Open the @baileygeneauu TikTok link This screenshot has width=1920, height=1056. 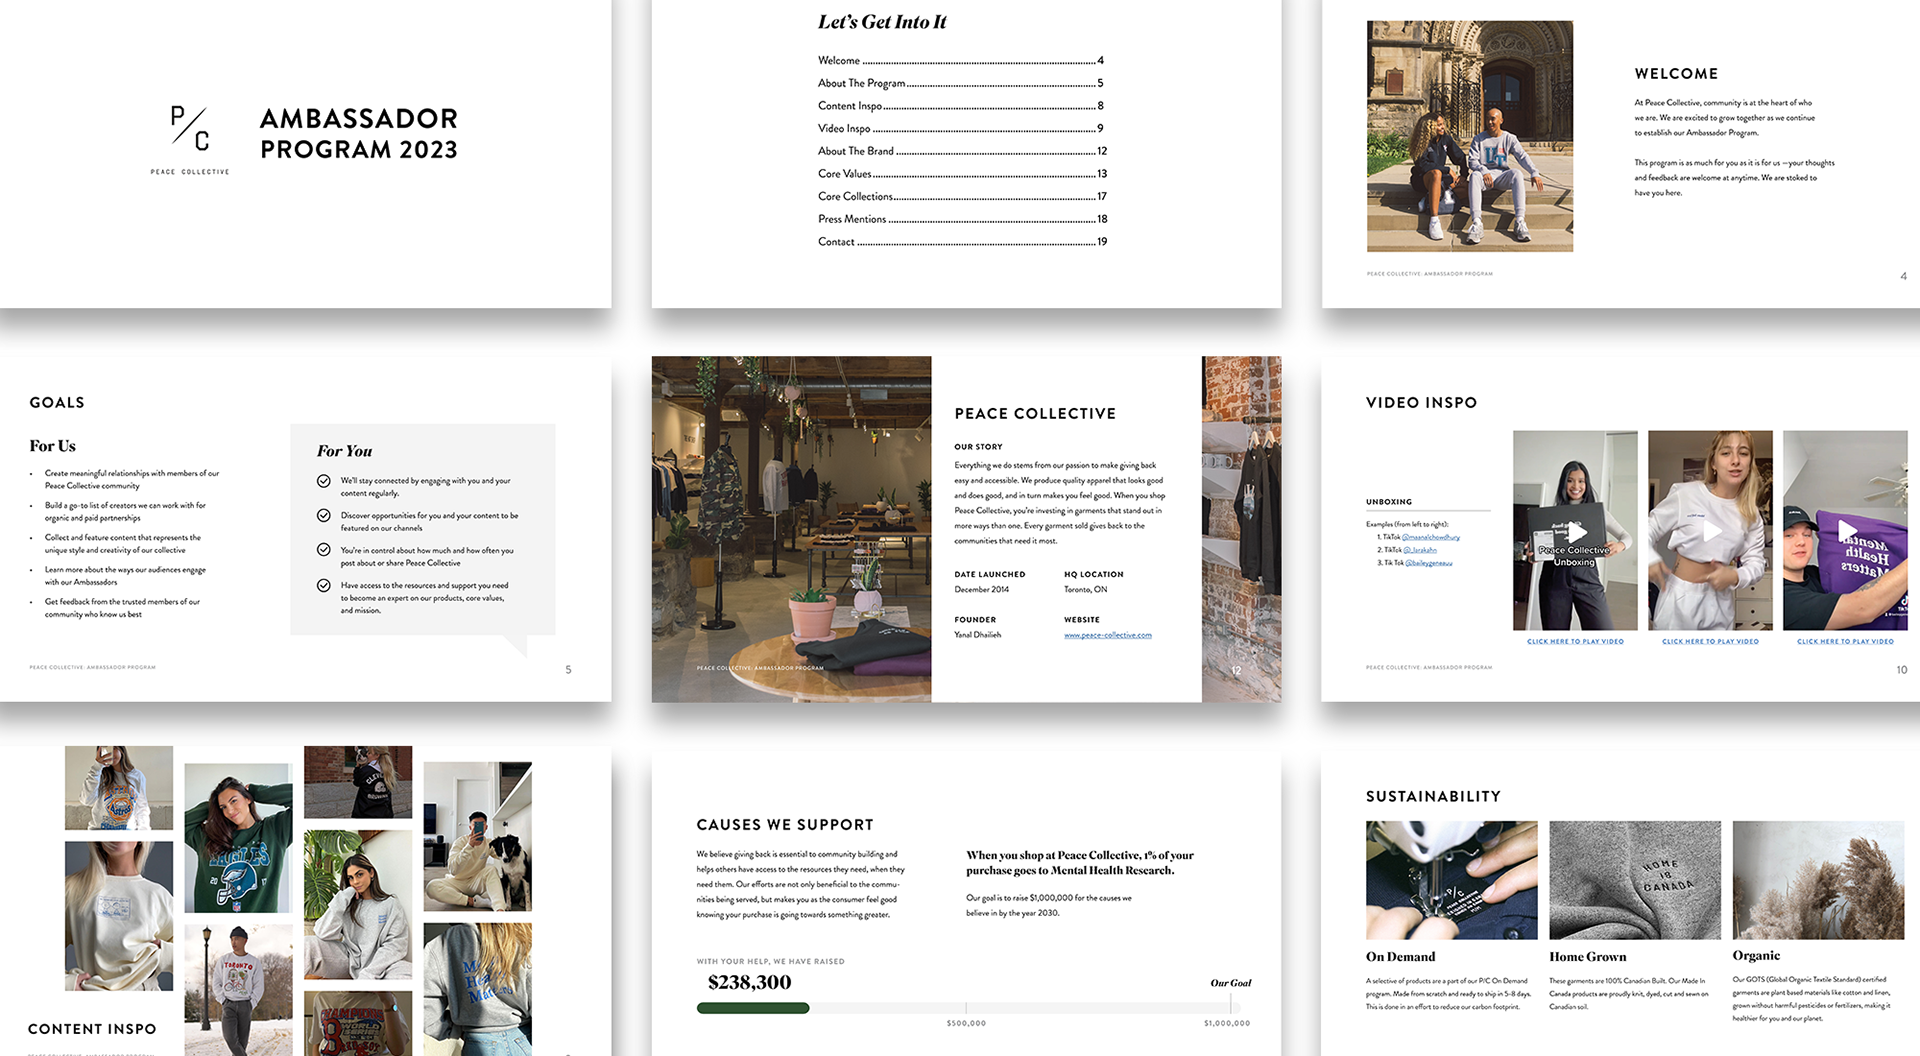pyautogui.click(x=1429, y=563)
